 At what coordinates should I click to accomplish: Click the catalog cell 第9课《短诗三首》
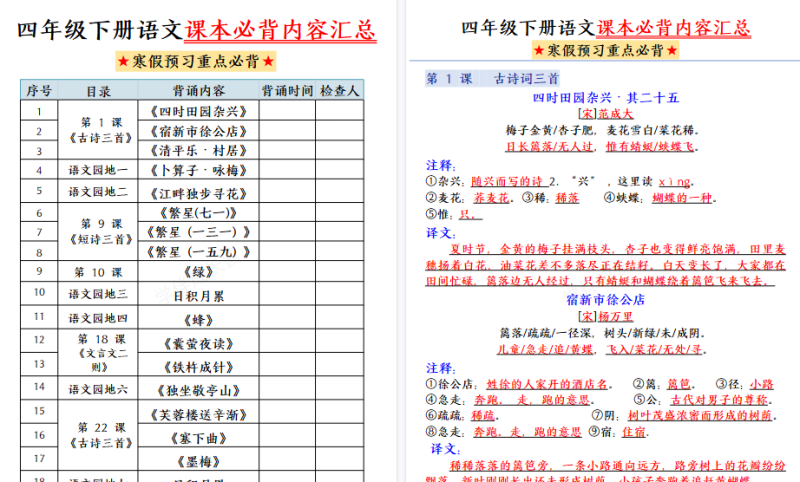[x=98, y=232]
